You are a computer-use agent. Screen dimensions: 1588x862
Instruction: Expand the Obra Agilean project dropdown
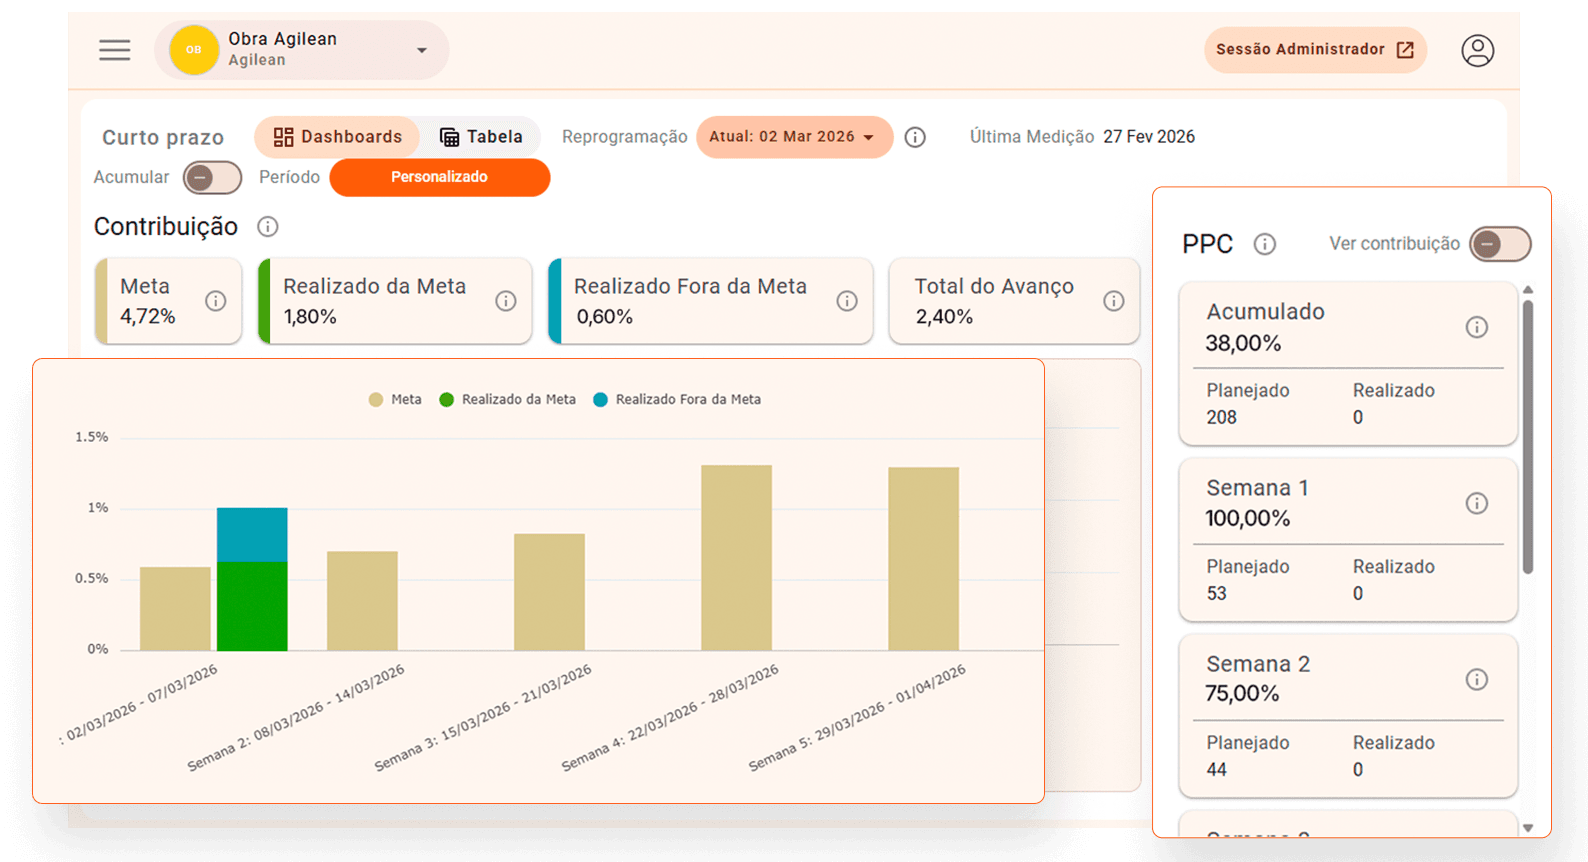[422, 50]
